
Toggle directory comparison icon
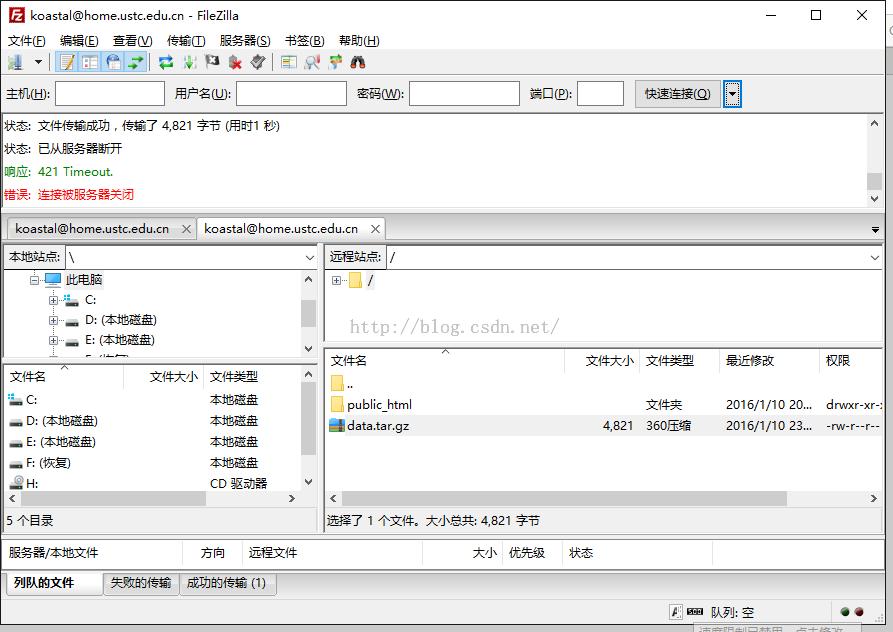point(312,62)
